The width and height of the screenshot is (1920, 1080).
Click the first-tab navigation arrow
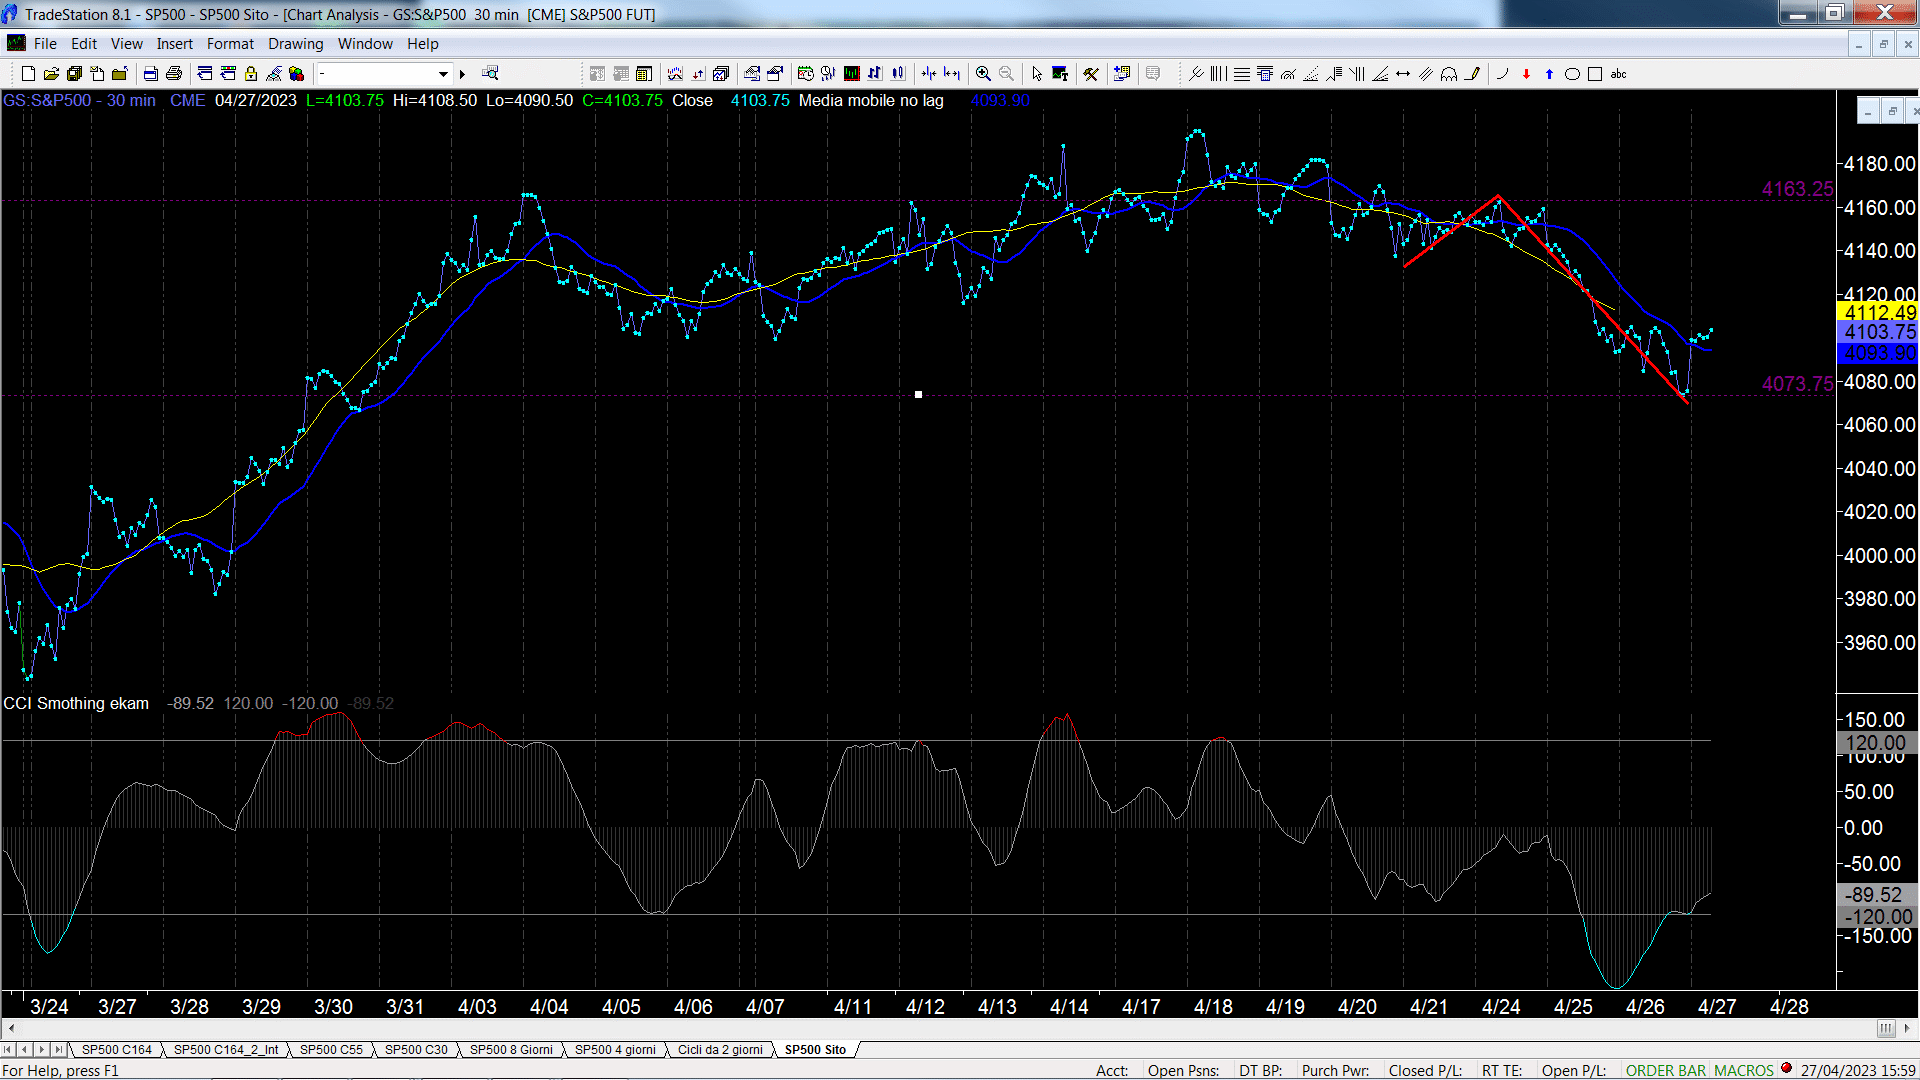click(x=8, y=1050)
